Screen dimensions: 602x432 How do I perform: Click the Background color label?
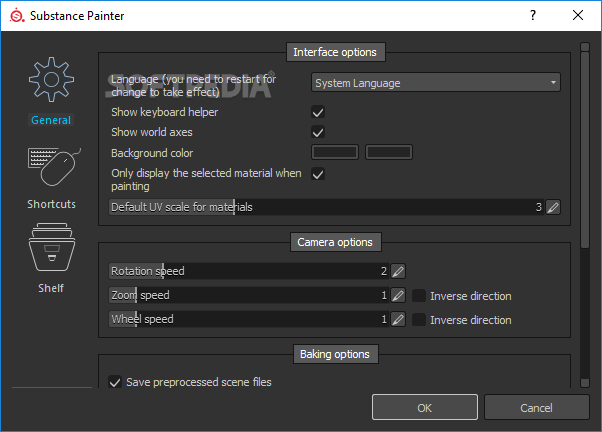click(x=152, y=153)
